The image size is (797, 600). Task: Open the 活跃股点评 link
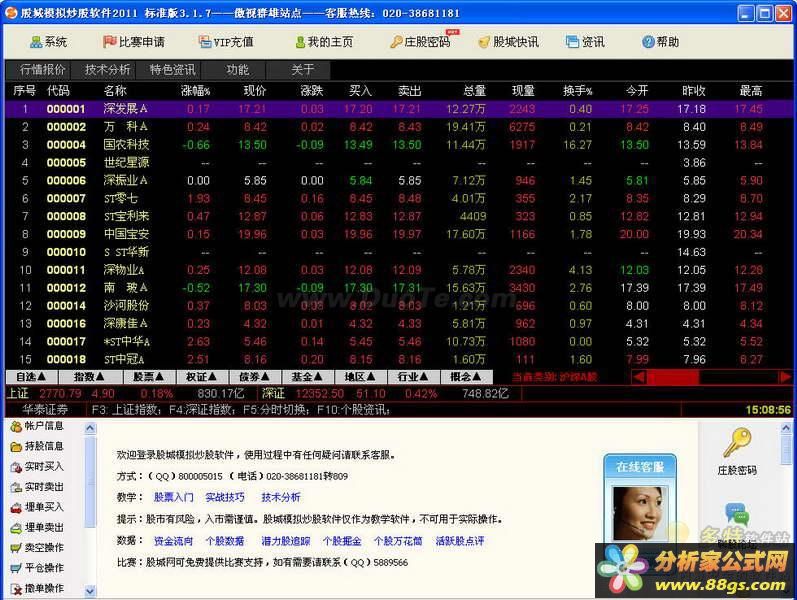click(x=459, y=541)
